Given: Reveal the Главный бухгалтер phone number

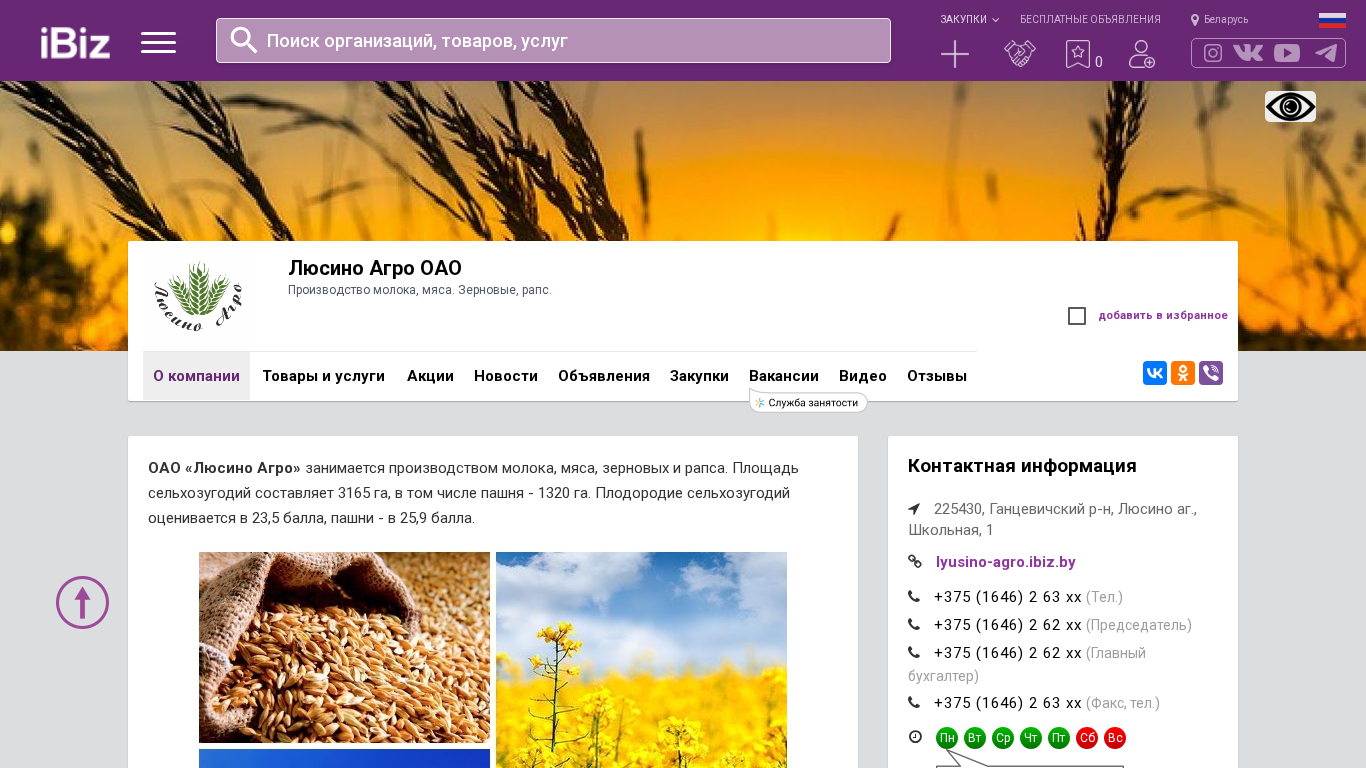Looking at the screenshot, I should point(1008,653).
